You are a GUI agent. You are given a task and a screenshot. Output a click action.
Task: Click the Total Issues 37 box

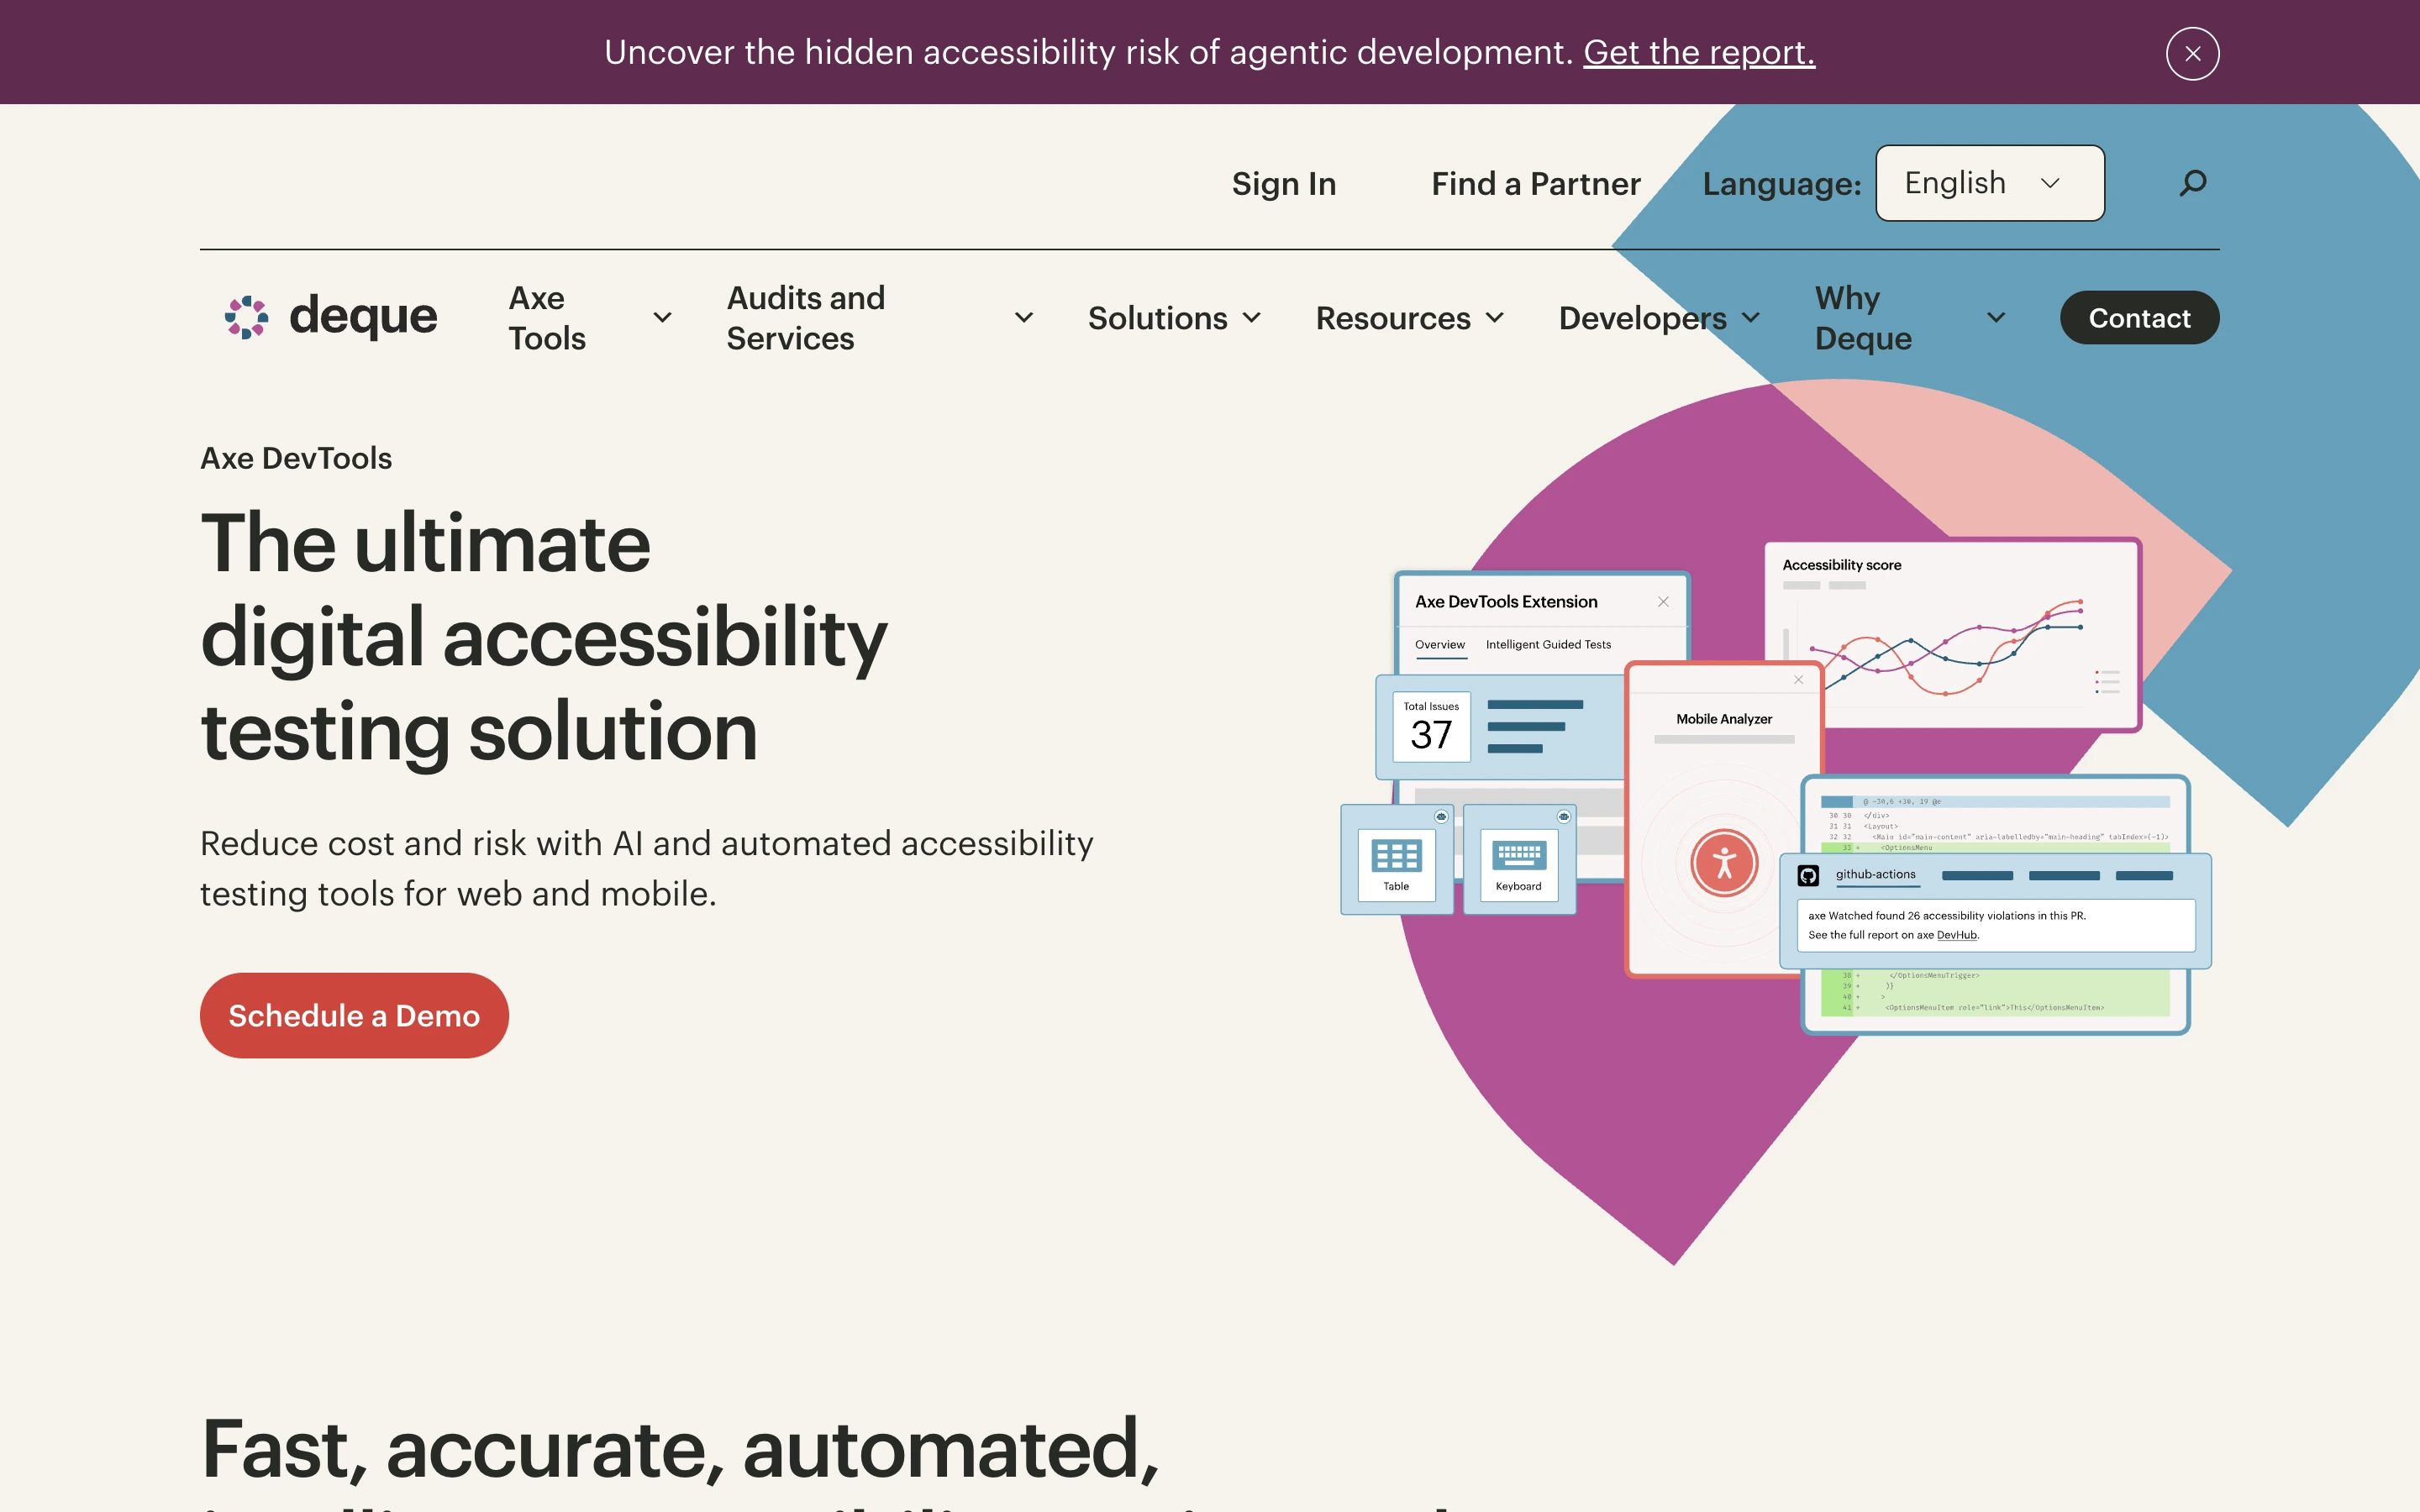(1431, 727)
